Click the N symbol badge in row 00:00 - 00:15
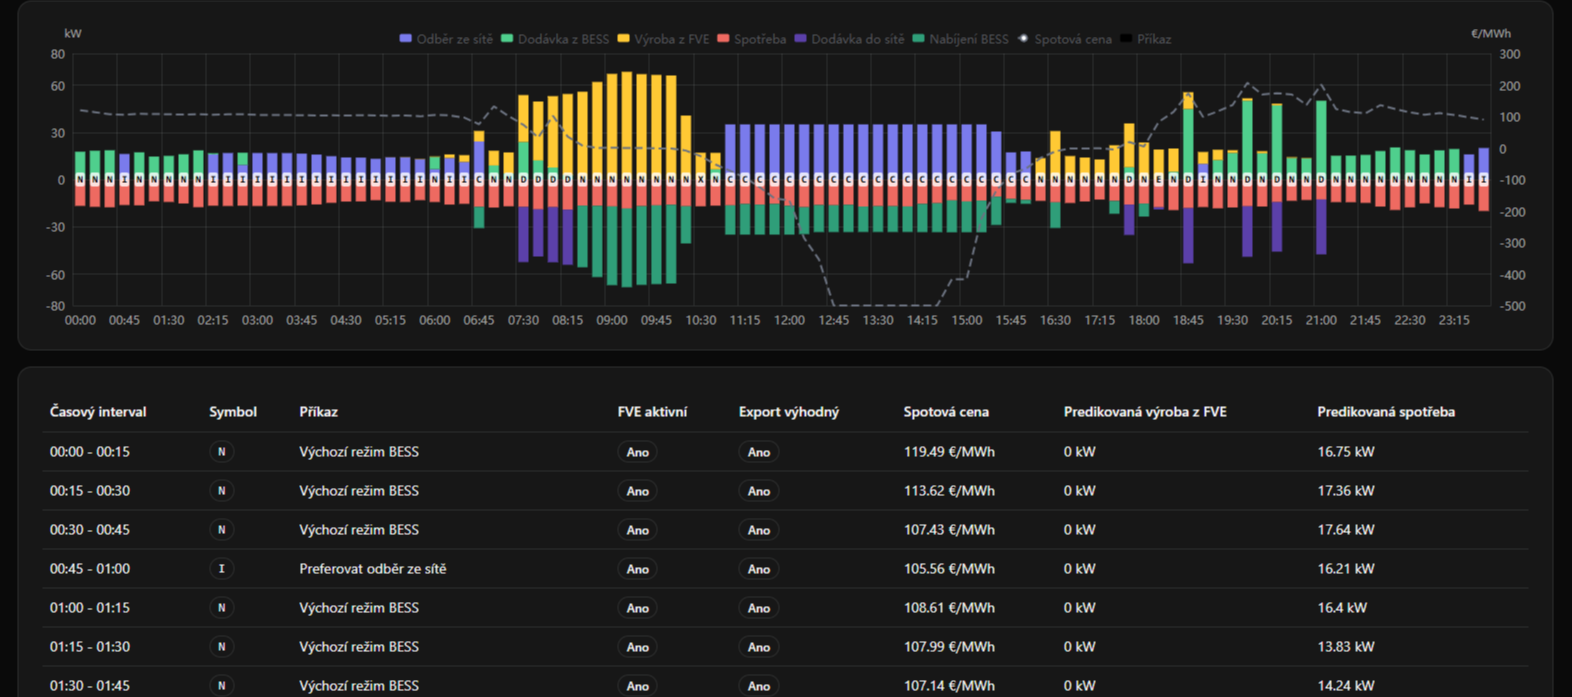Image resolution: width=1572 pixels, height=697 pixels. [x=222, y=452]
